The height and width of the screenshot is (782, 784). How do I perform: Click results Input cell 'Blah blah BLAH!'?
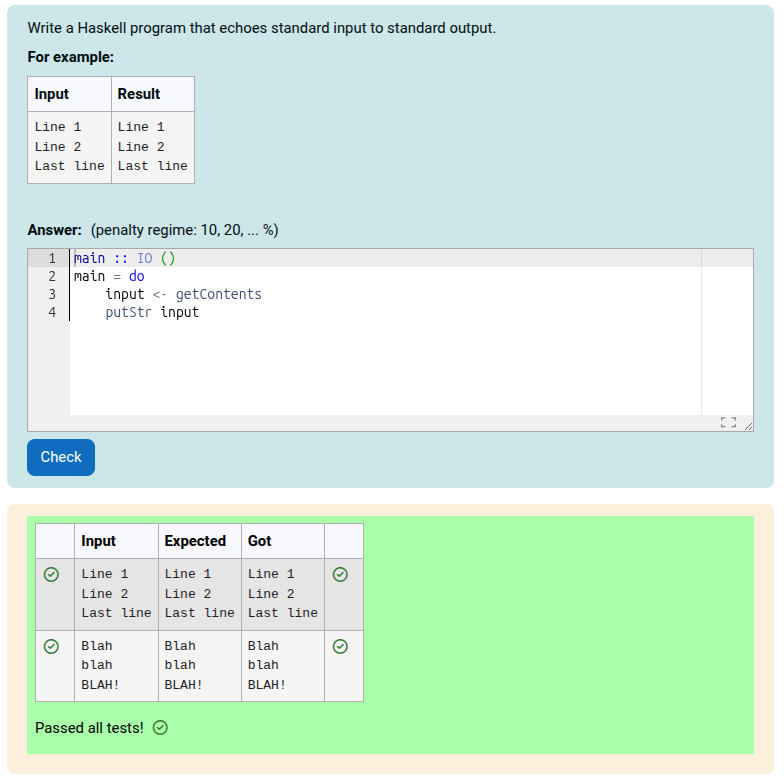click(x=116, y=666)
